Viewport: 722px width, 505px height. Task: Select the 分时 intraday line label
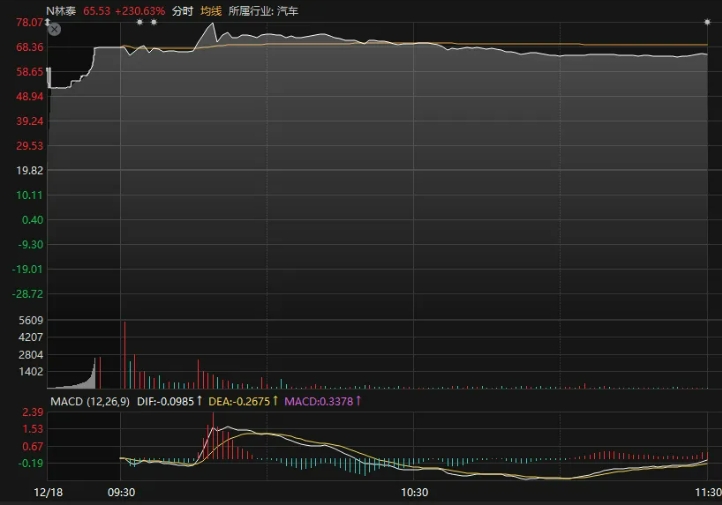click(182, 11)
